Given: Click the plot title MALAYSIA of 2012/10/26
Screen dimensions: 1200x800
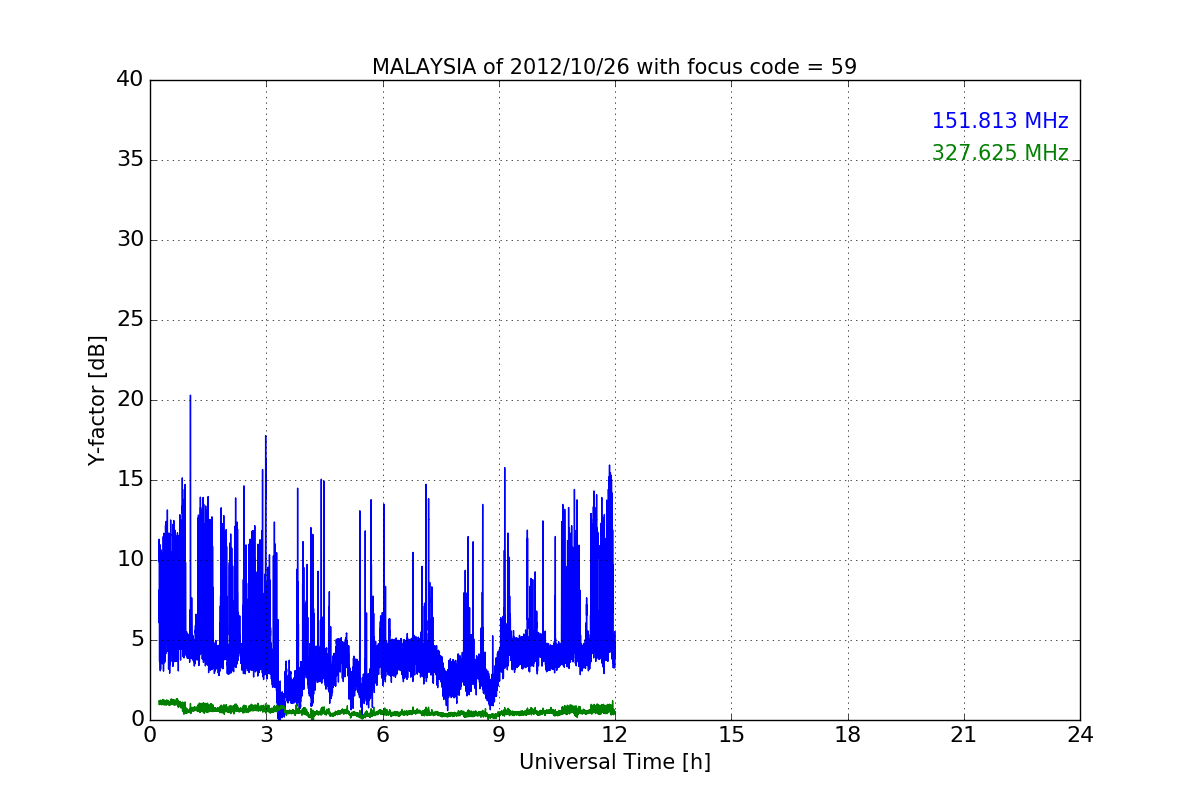Looking at the screenshot, I should coord(614,67).
